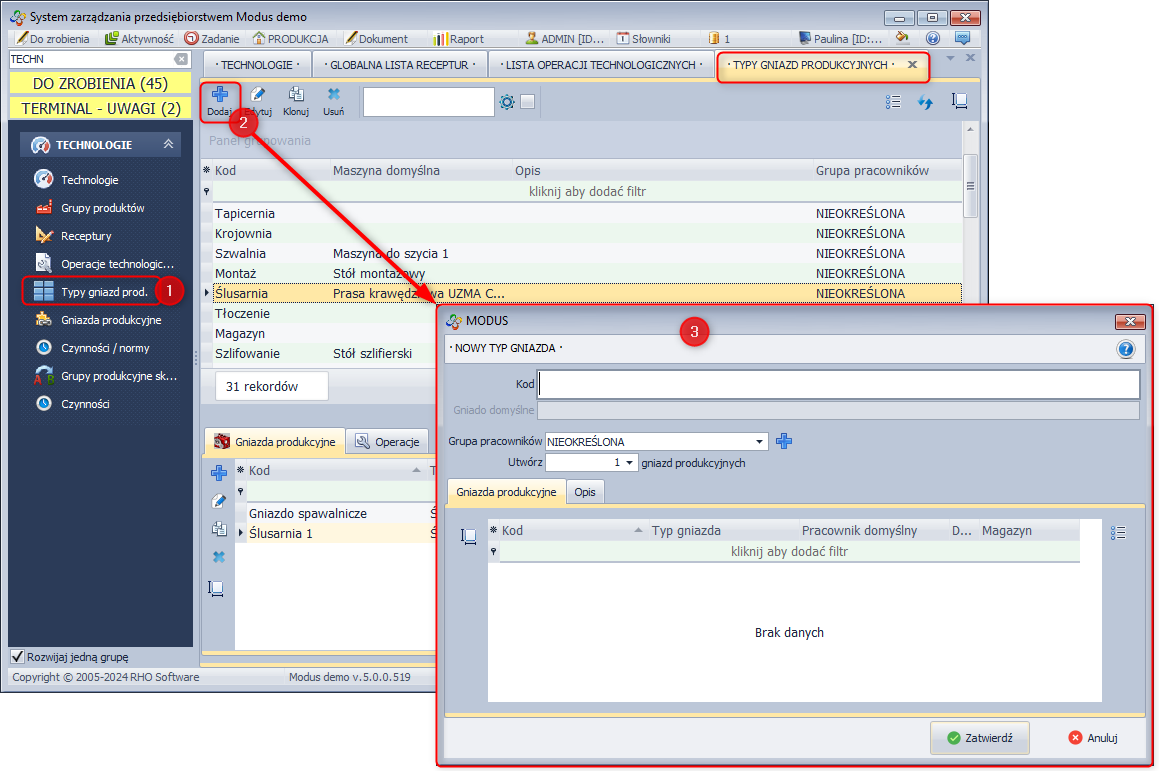Click the Klonuj clone icon
The image size is (1159, 771).
click(296, 96)
